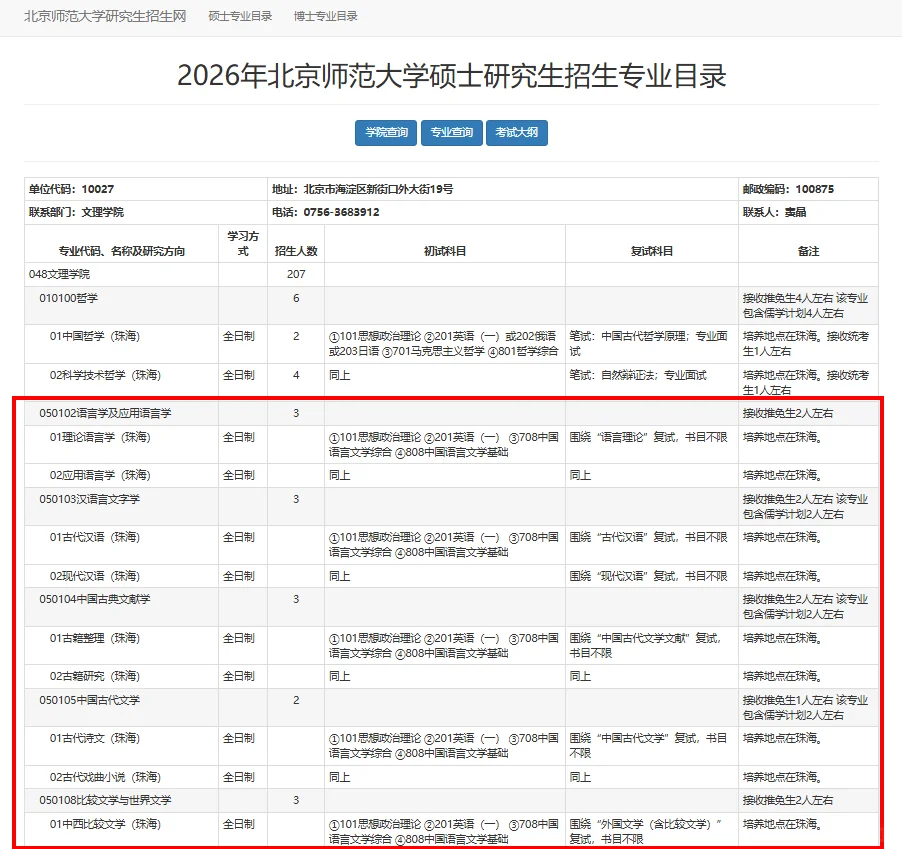
Task: Select the 050108比较文学与世界文学 major row
Action: tap(452, 801)
